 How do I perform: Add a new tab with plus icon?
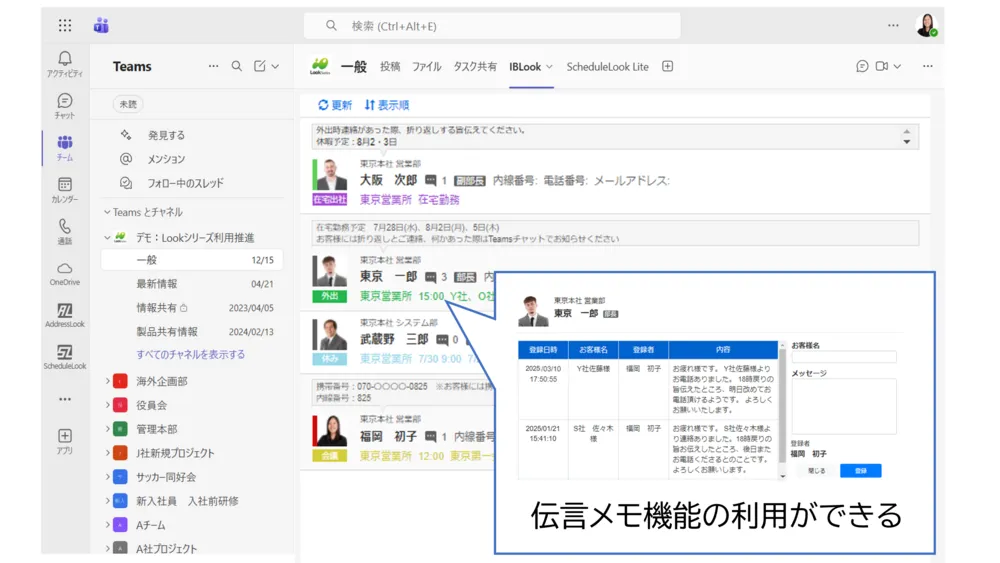coord(668,66)
